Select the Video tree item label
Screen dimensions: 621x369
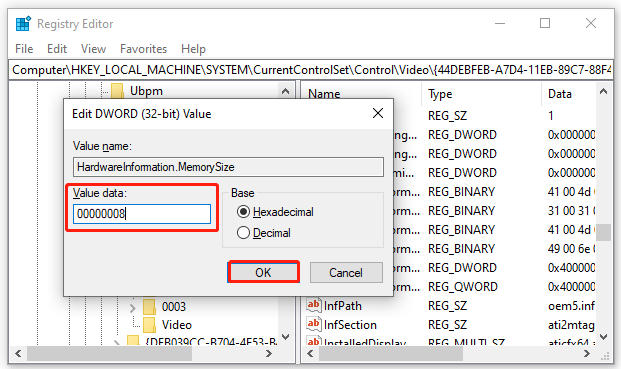[x=177, y=325]
